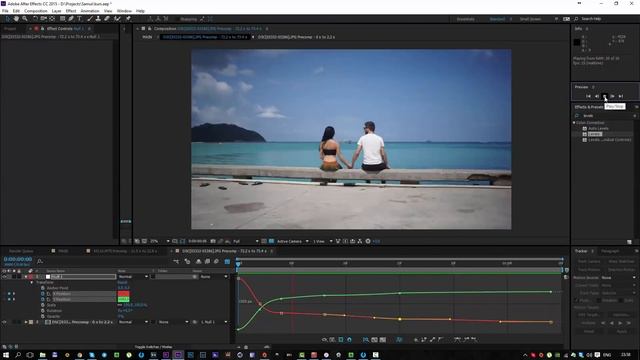Click the Easy Ease Out graph icon
This screenshot has height=360, width=640.
click(474, 340)
